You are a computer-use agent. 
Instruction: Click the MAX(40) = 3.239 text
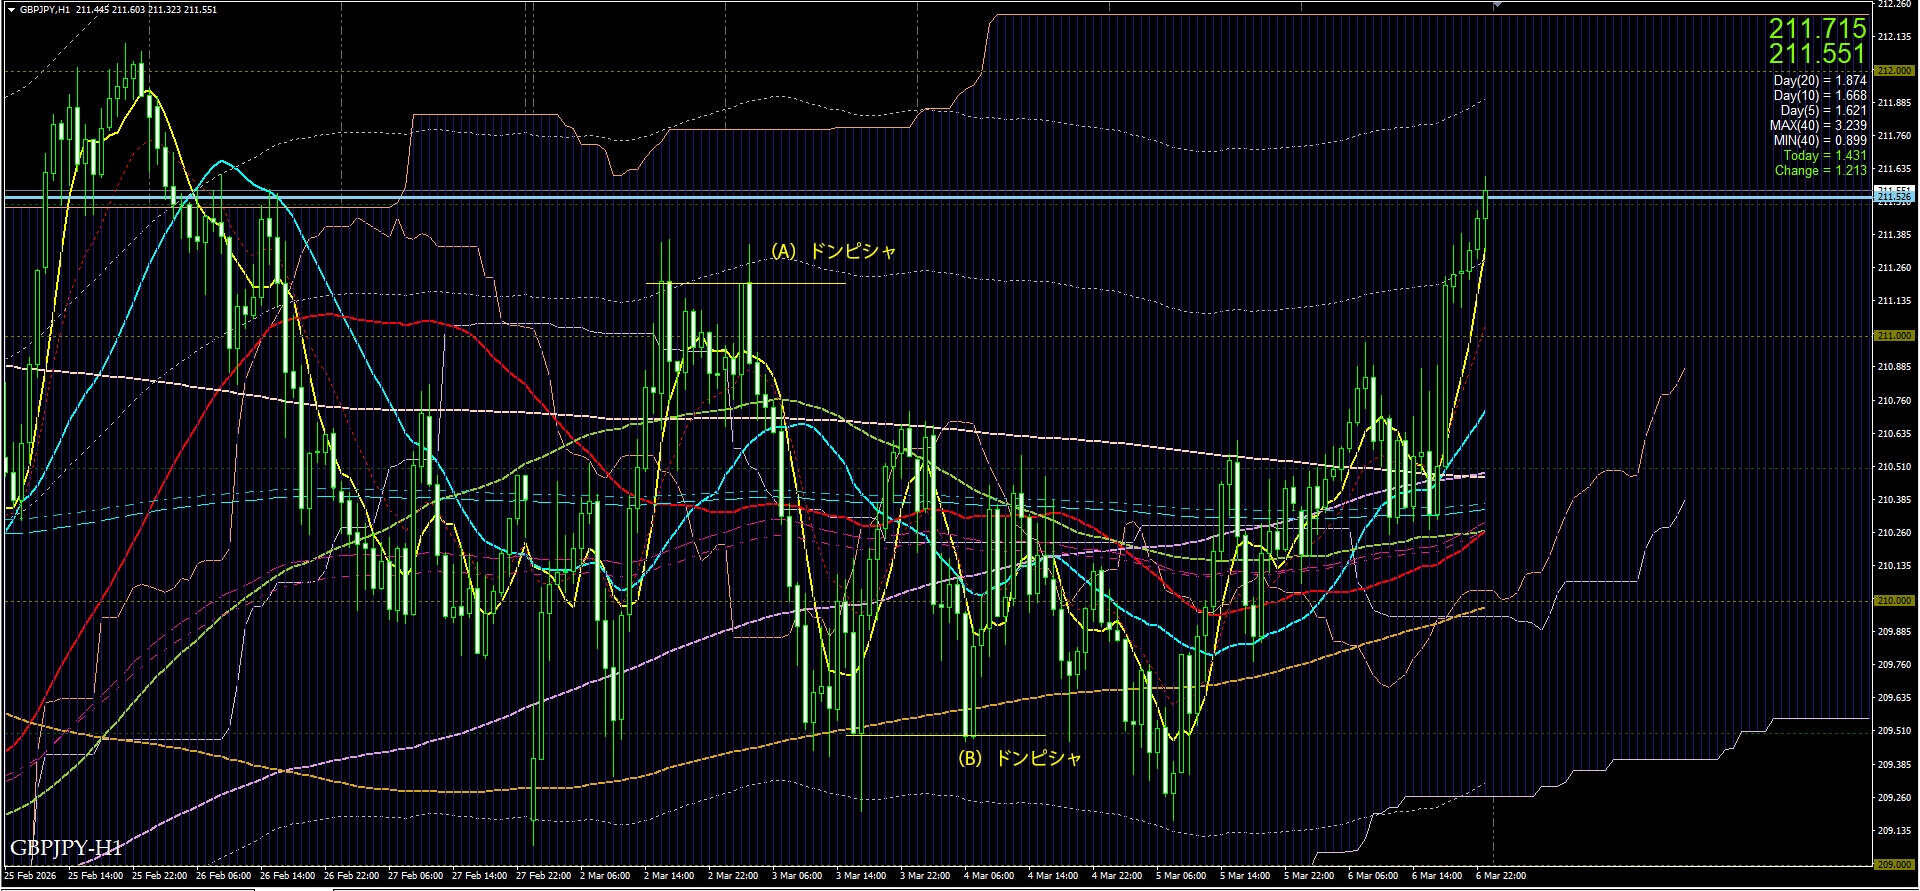pyautogui.click(x=1817, y=125)
